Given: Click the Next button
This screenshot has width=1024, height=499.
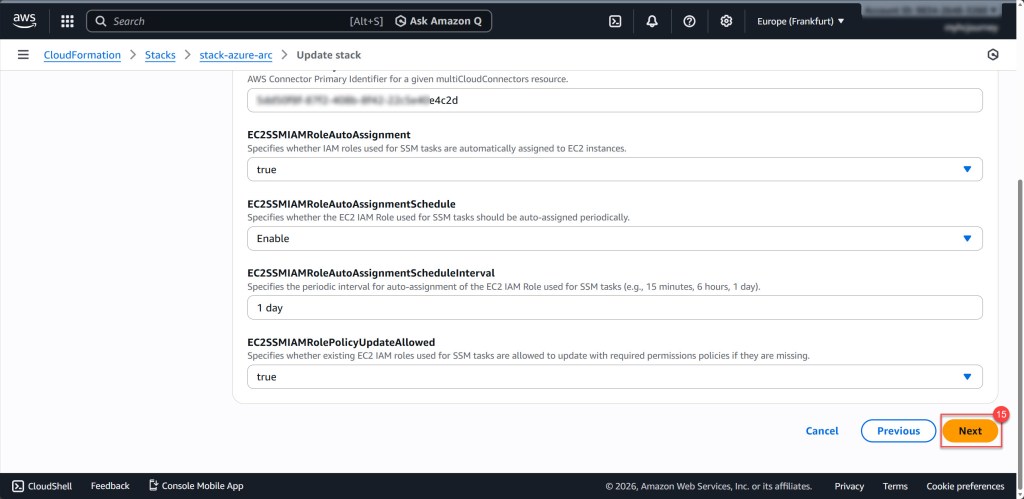Looking at the screenshot, I should pyautogui.click(x=970, y=431).
